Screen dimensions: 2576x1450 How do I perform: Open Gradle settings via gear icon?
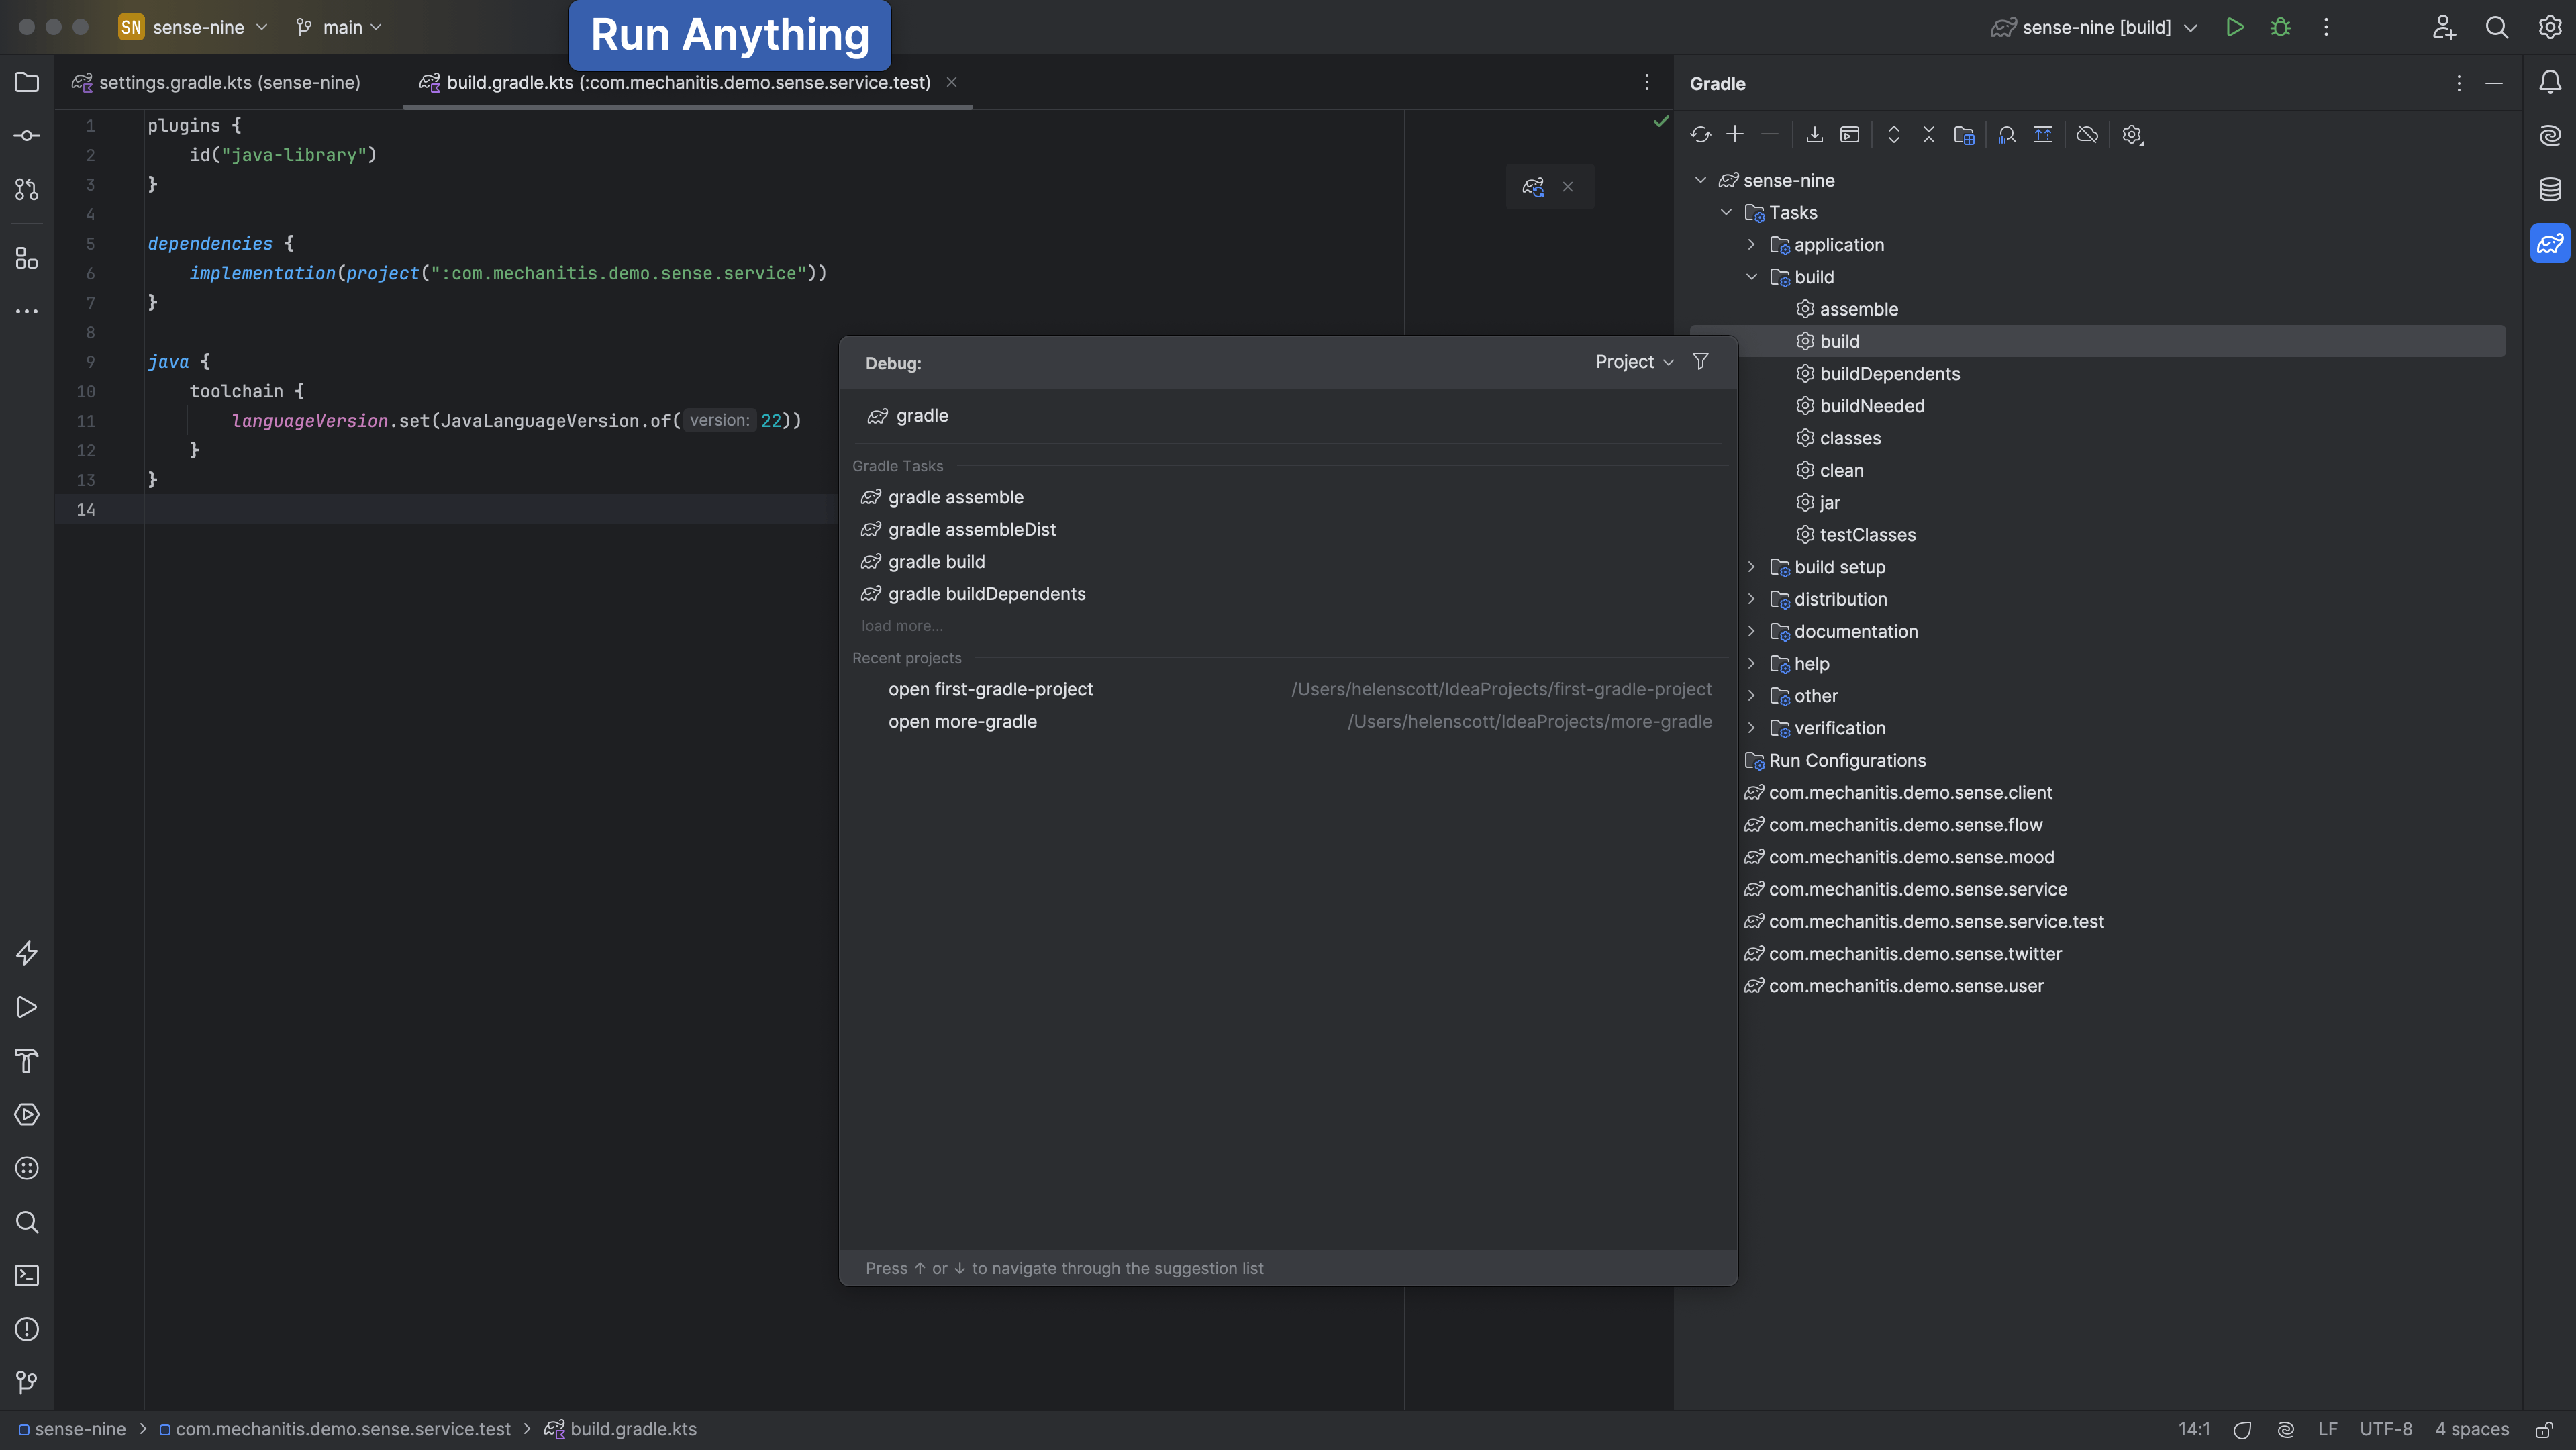2132,134
